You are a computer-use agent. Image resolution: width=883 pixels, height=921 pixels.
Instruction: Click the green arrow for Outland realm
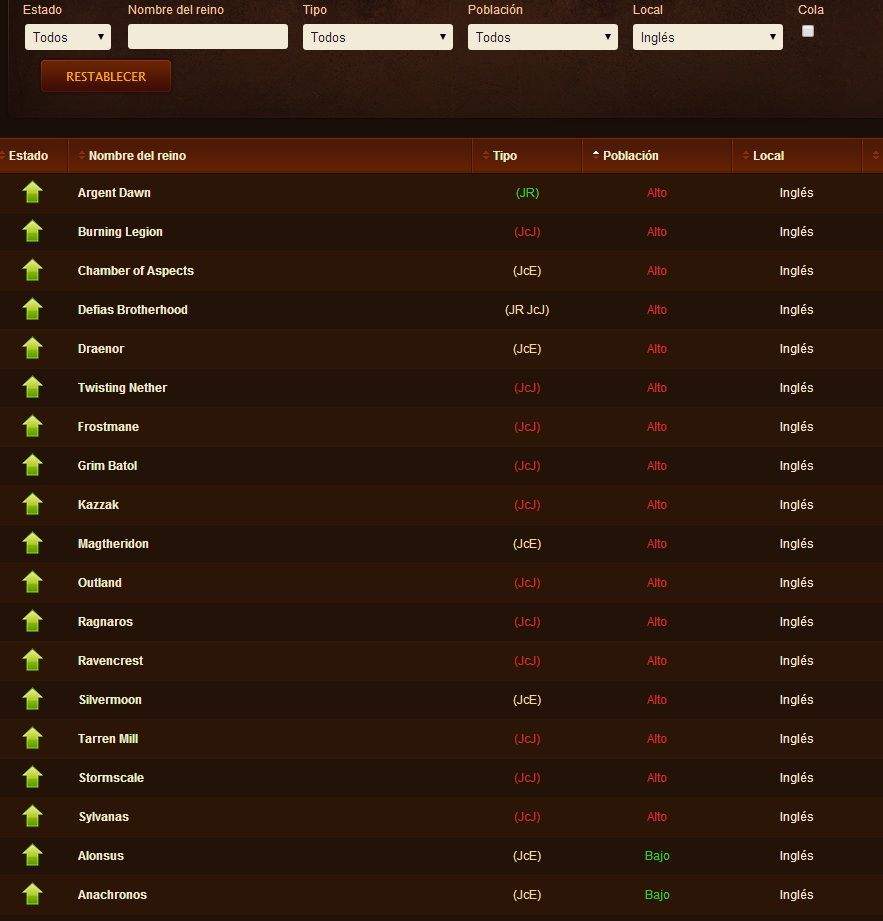(x=32, y=582)
